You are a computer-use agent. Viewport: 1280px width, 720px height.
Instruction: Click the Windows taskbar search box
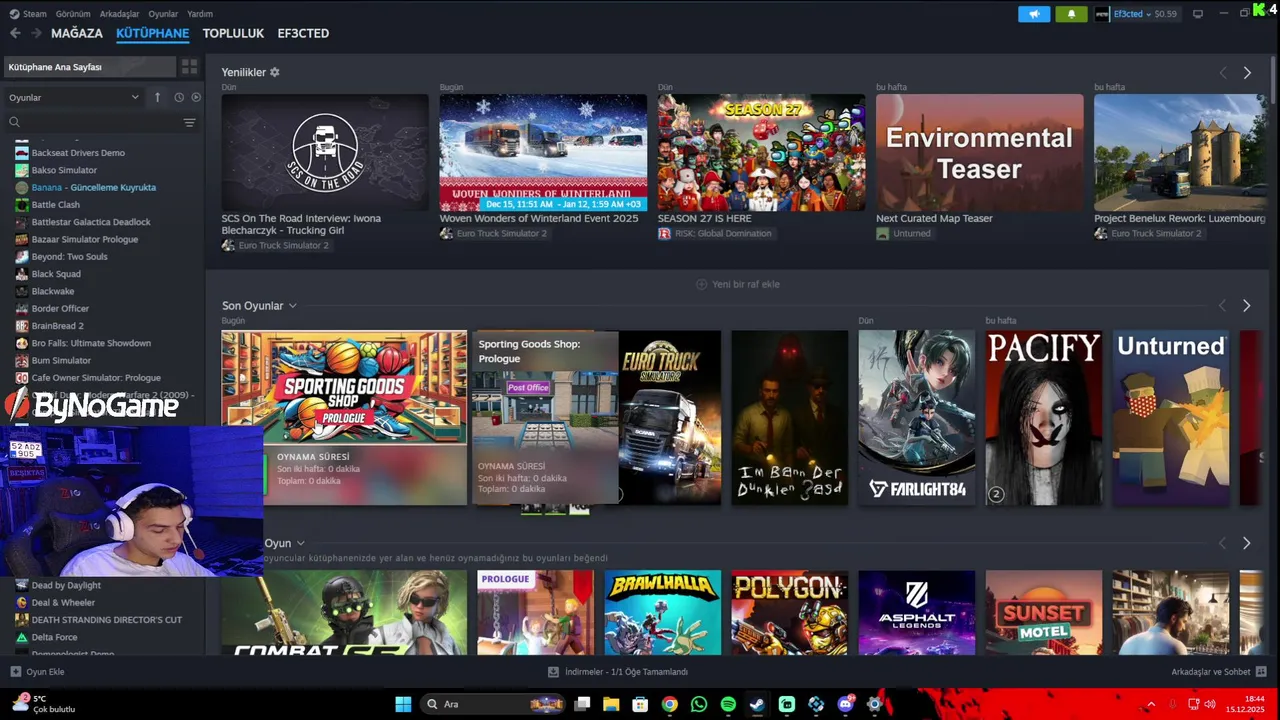pos(492,704)
